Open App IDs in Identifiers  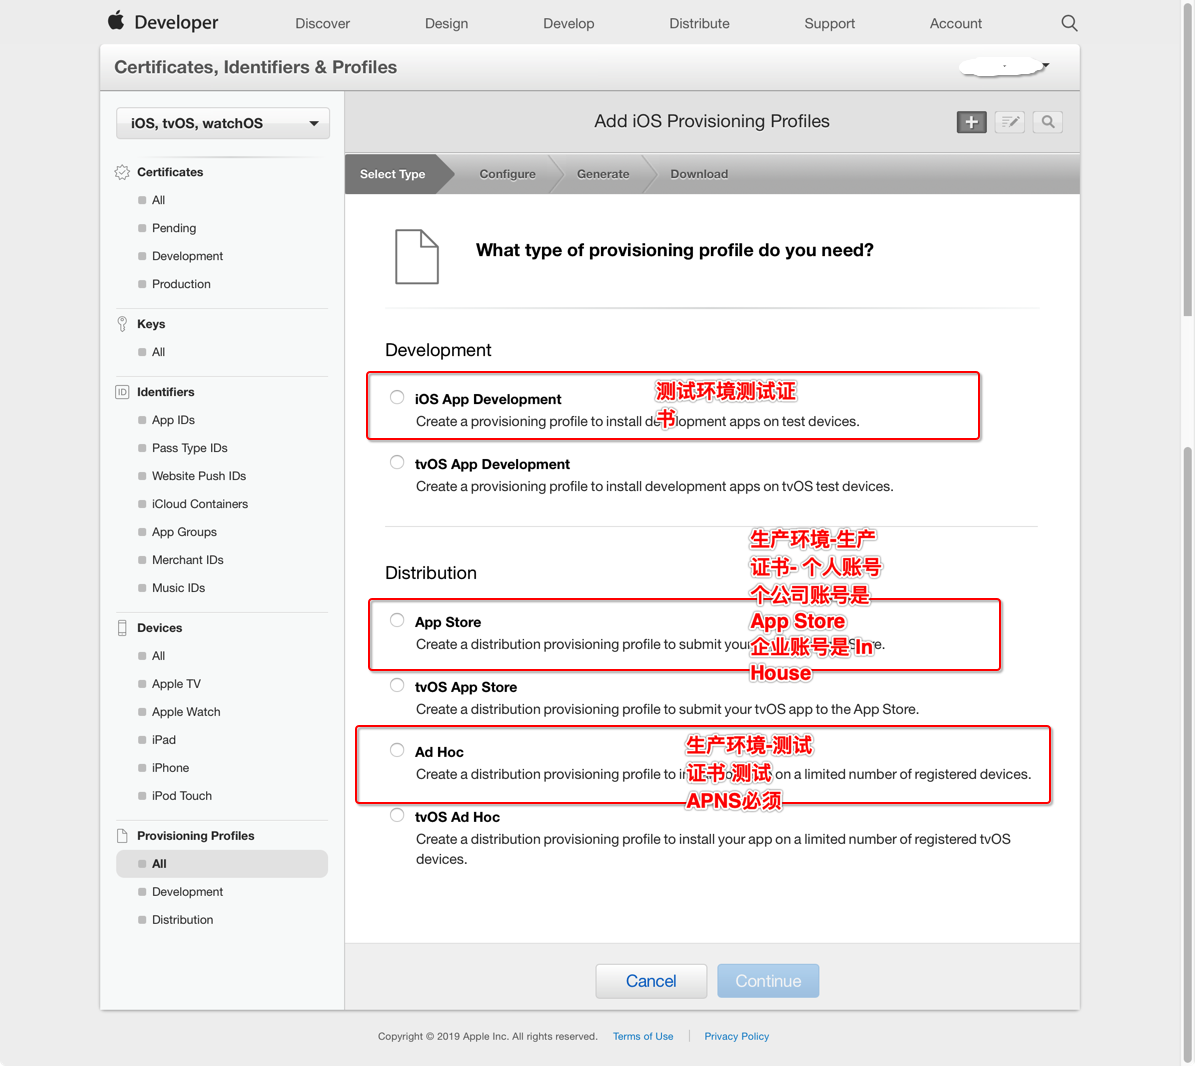(x=173, y=421)
